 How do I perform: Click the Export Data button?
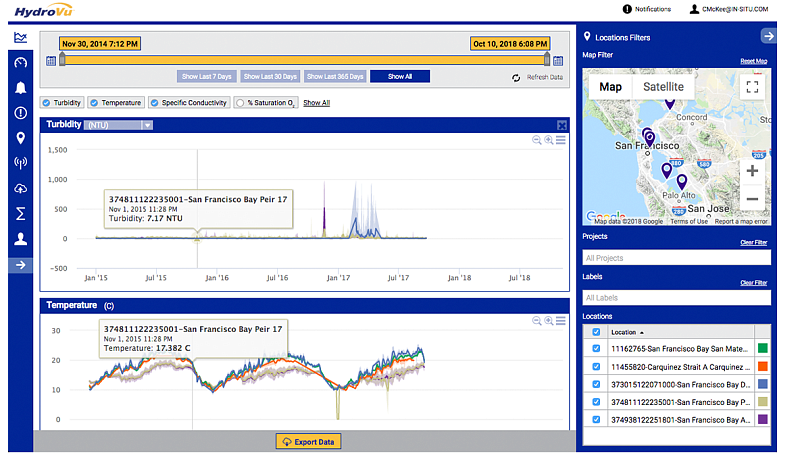tap(307, 441)
